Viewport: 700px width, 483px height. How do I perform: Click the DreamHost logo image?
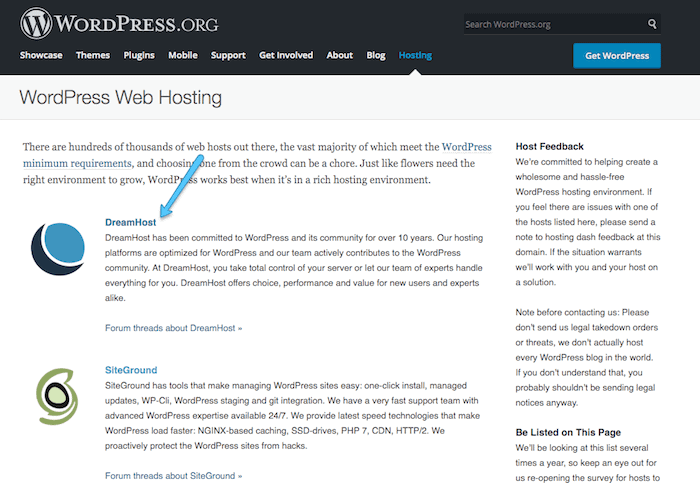(x=58, y=249)
